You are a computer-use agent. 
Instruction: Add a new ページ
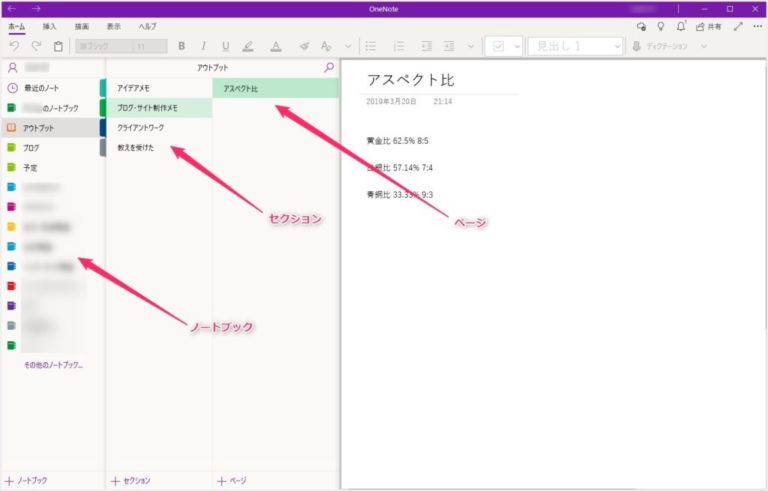click(232, 481)
